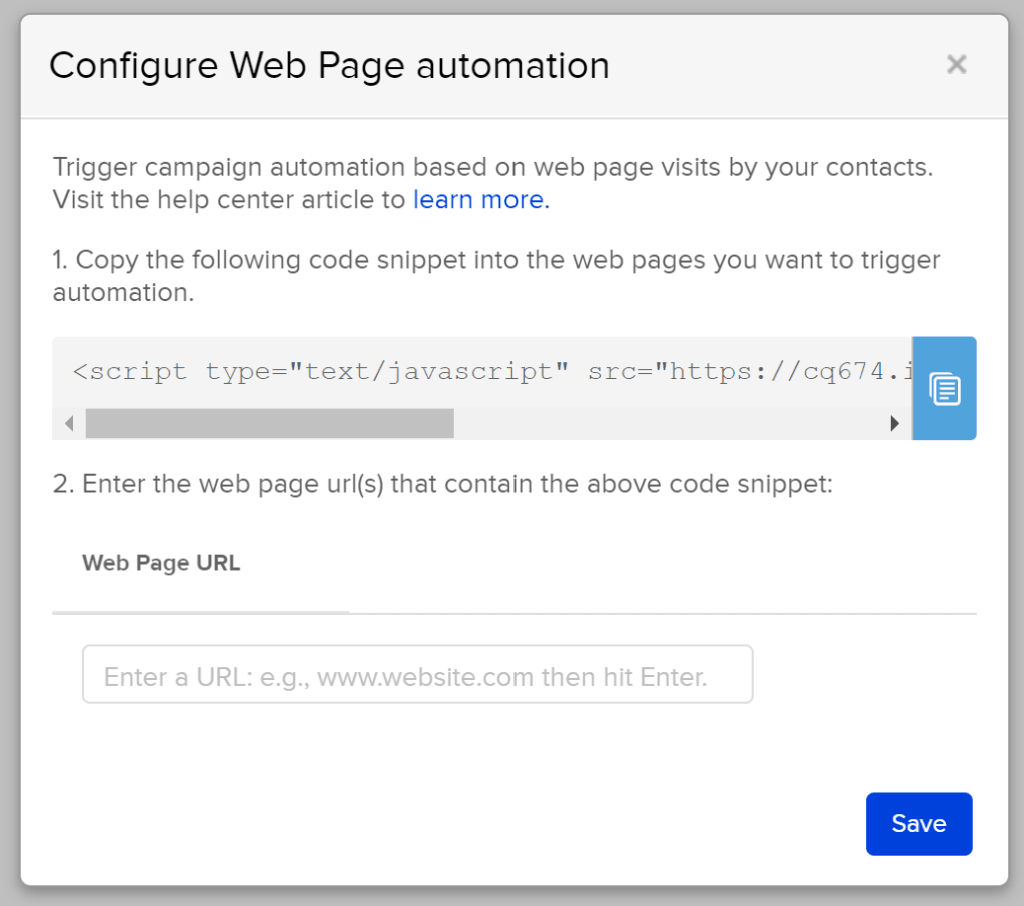
Task: Click the type="text/javascript" attribute in the snippet
Action: click(x=387, y=372)
